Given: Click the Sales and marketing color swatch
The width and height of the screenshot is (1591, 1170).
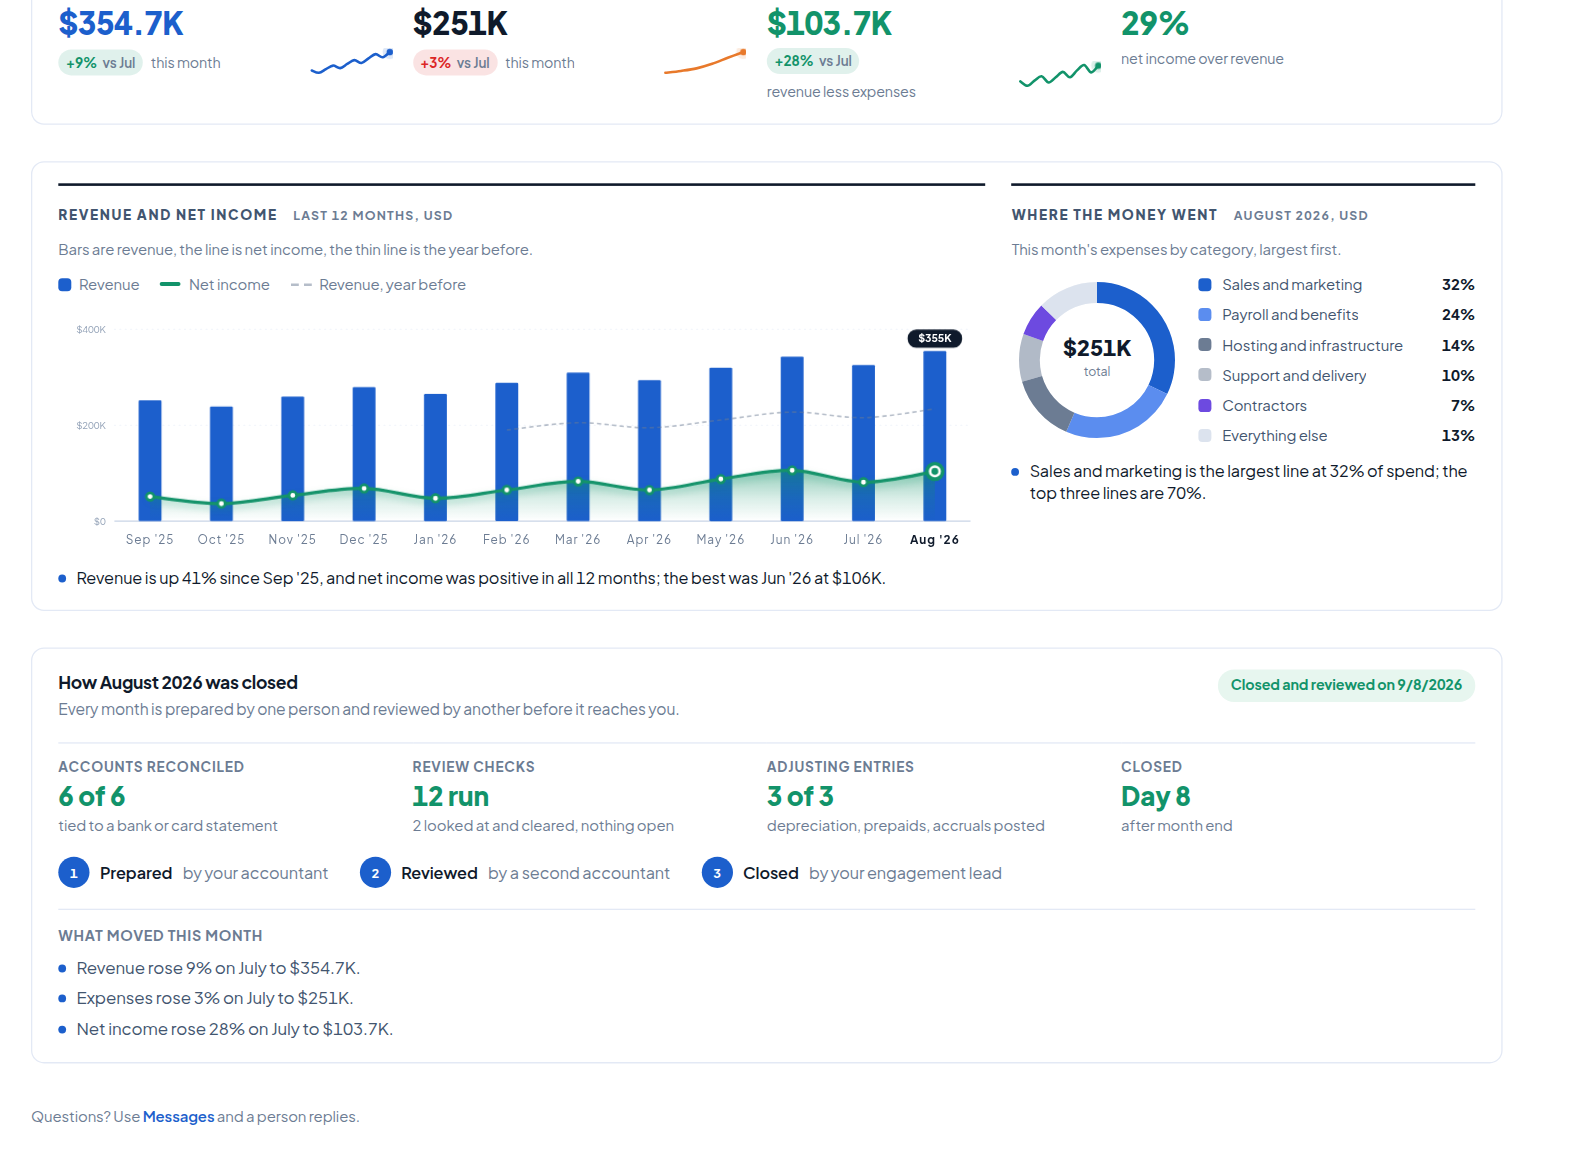Looking at the screenshot, I should tap(1205, 285).
